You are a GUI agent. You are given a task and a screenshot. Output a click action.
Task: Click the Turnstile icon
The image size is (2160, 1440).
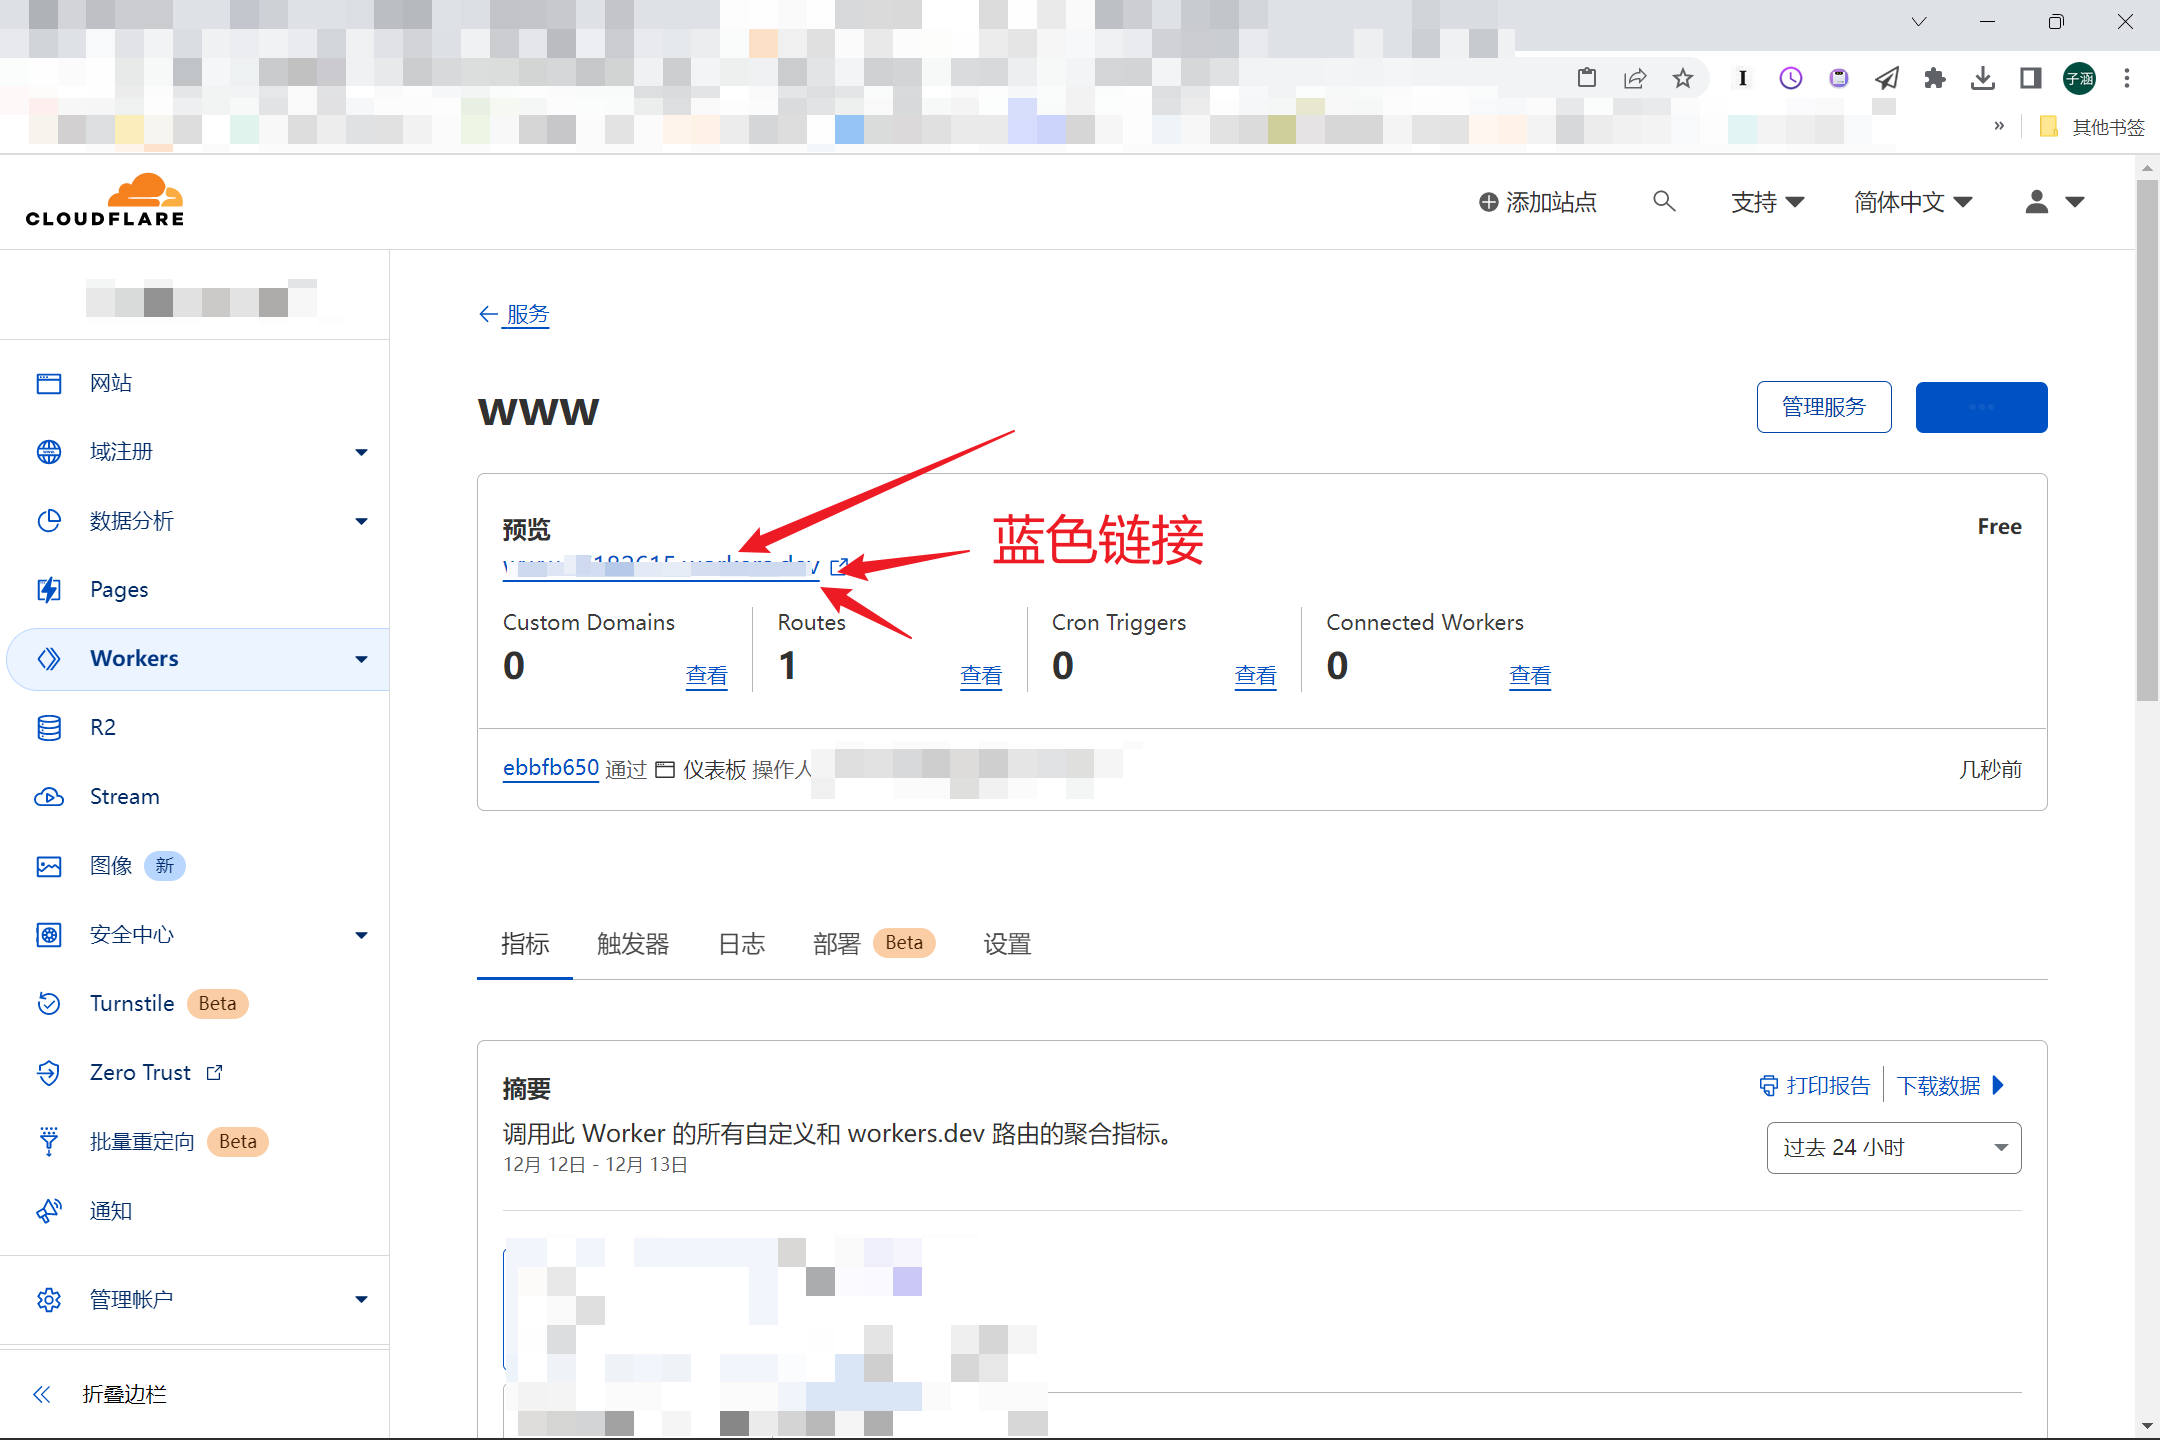point(49,1004)
